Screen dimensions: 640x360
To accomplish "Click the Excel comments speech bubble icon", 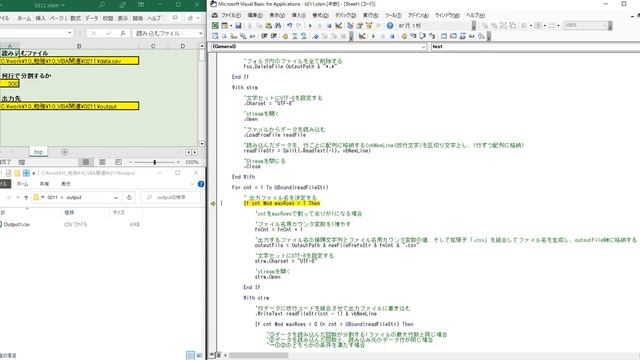I will pos(175,18).
